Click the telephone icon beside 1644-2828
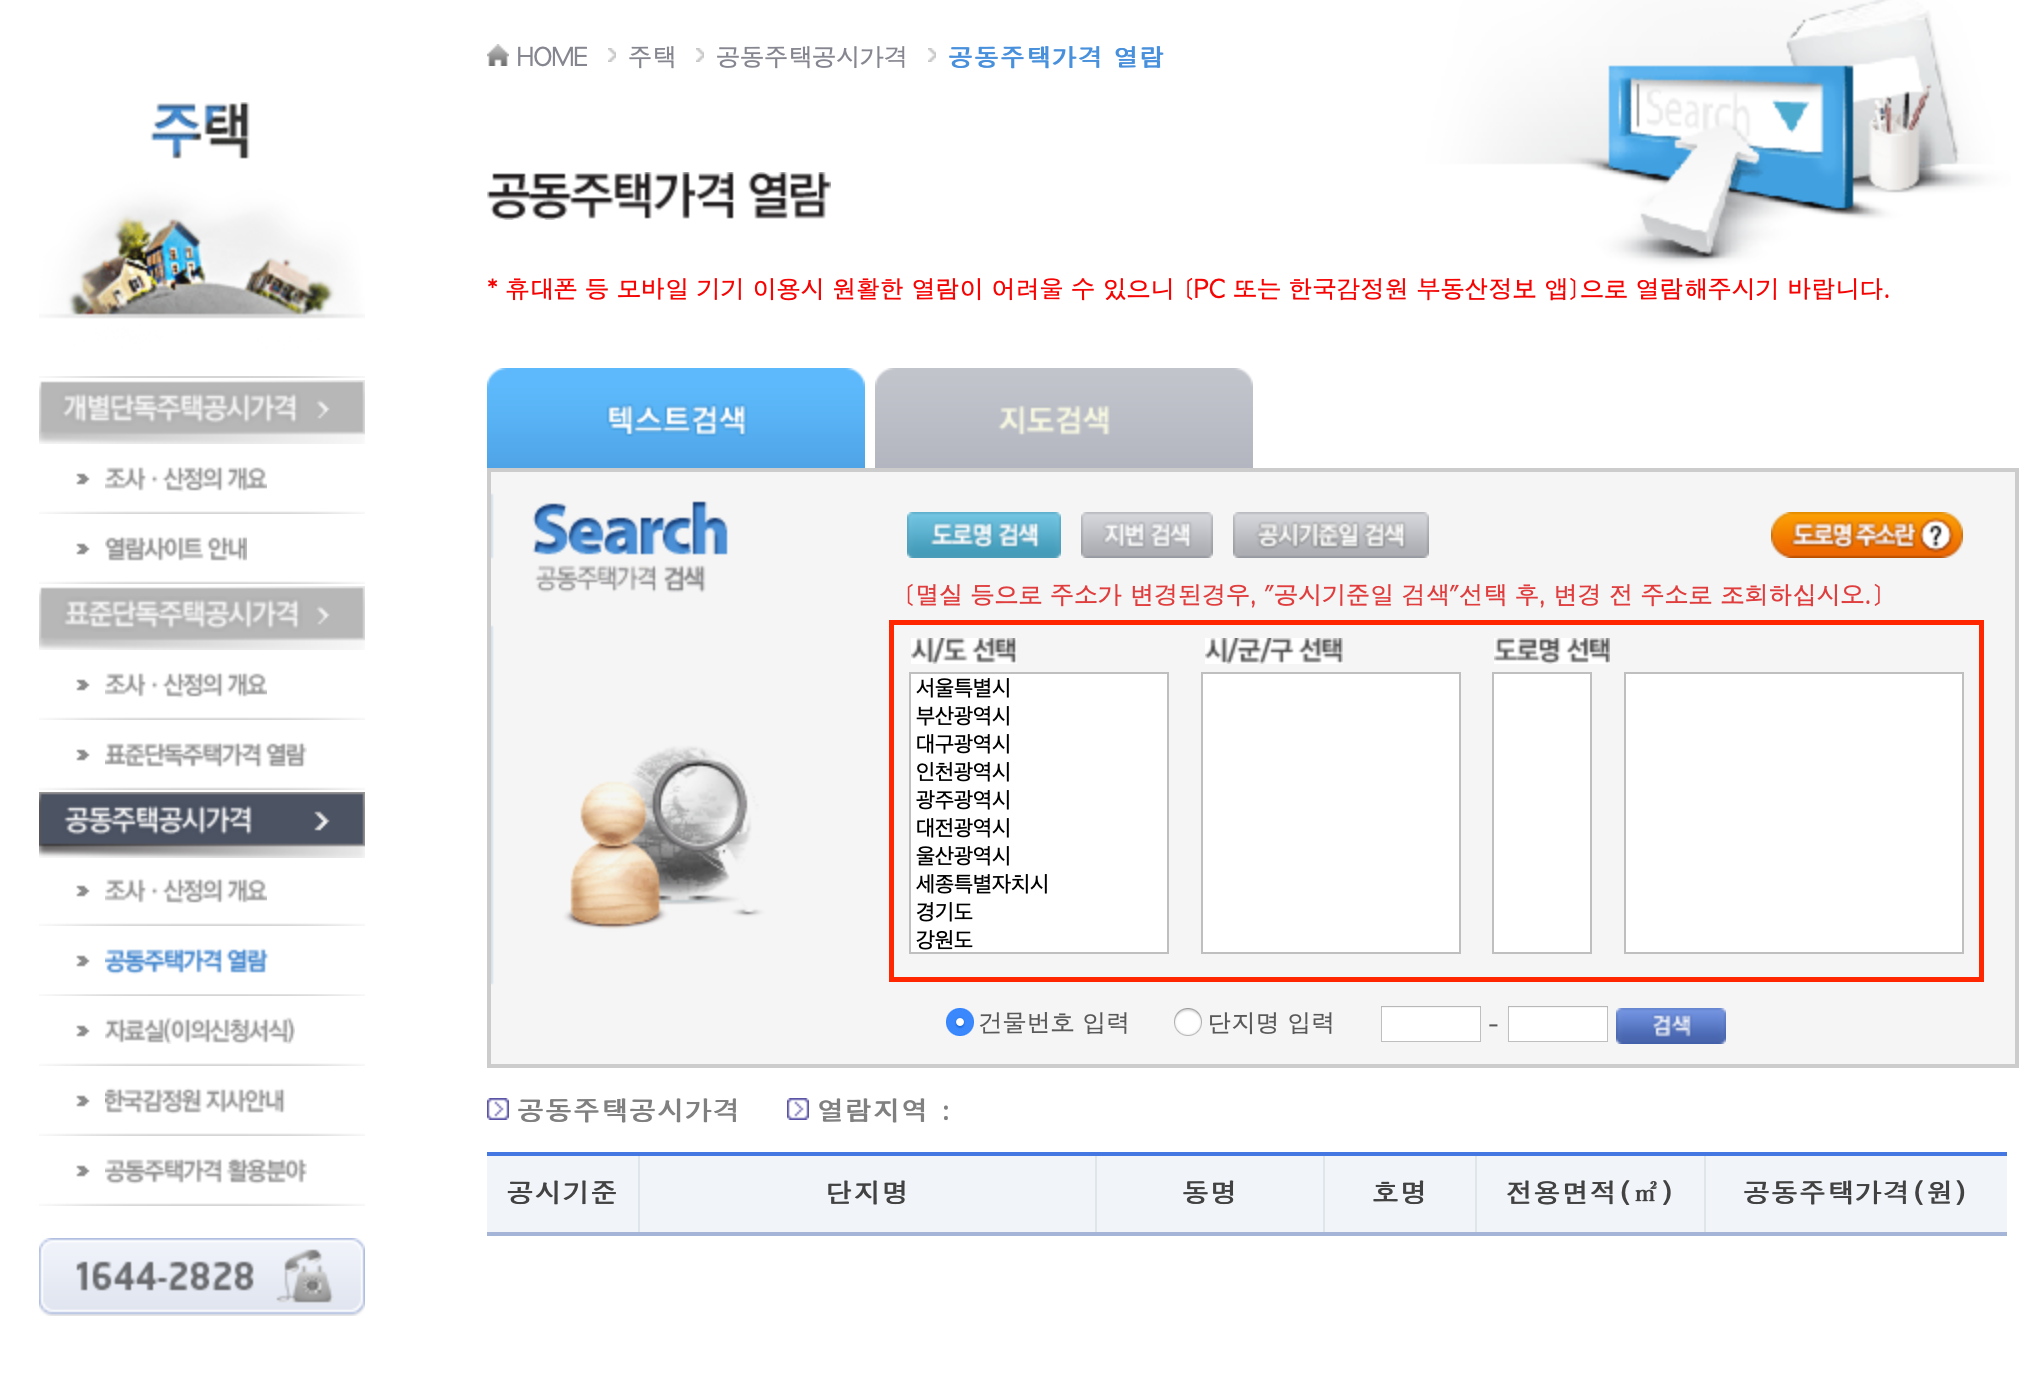Viewport: 2034px width, 1376px height. click(308, 1276)
